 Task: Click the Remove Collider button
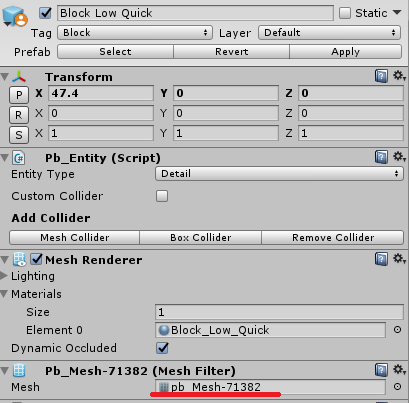click(x=333, y=238)
